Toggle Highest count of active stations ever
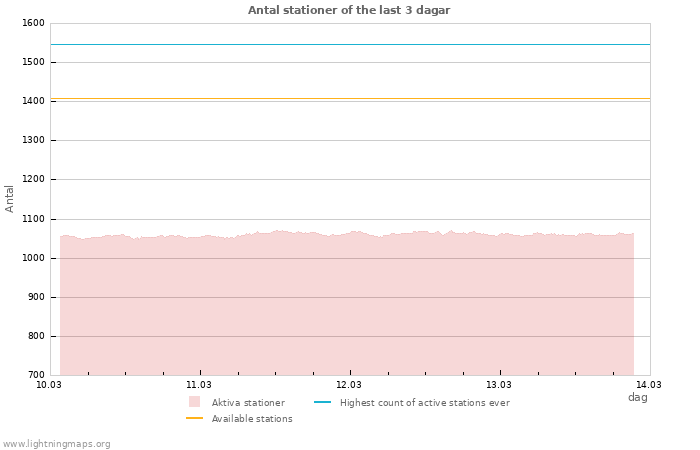Image resolution: width=700 pixels, height=450 pixels. click(x=424, y=403)
